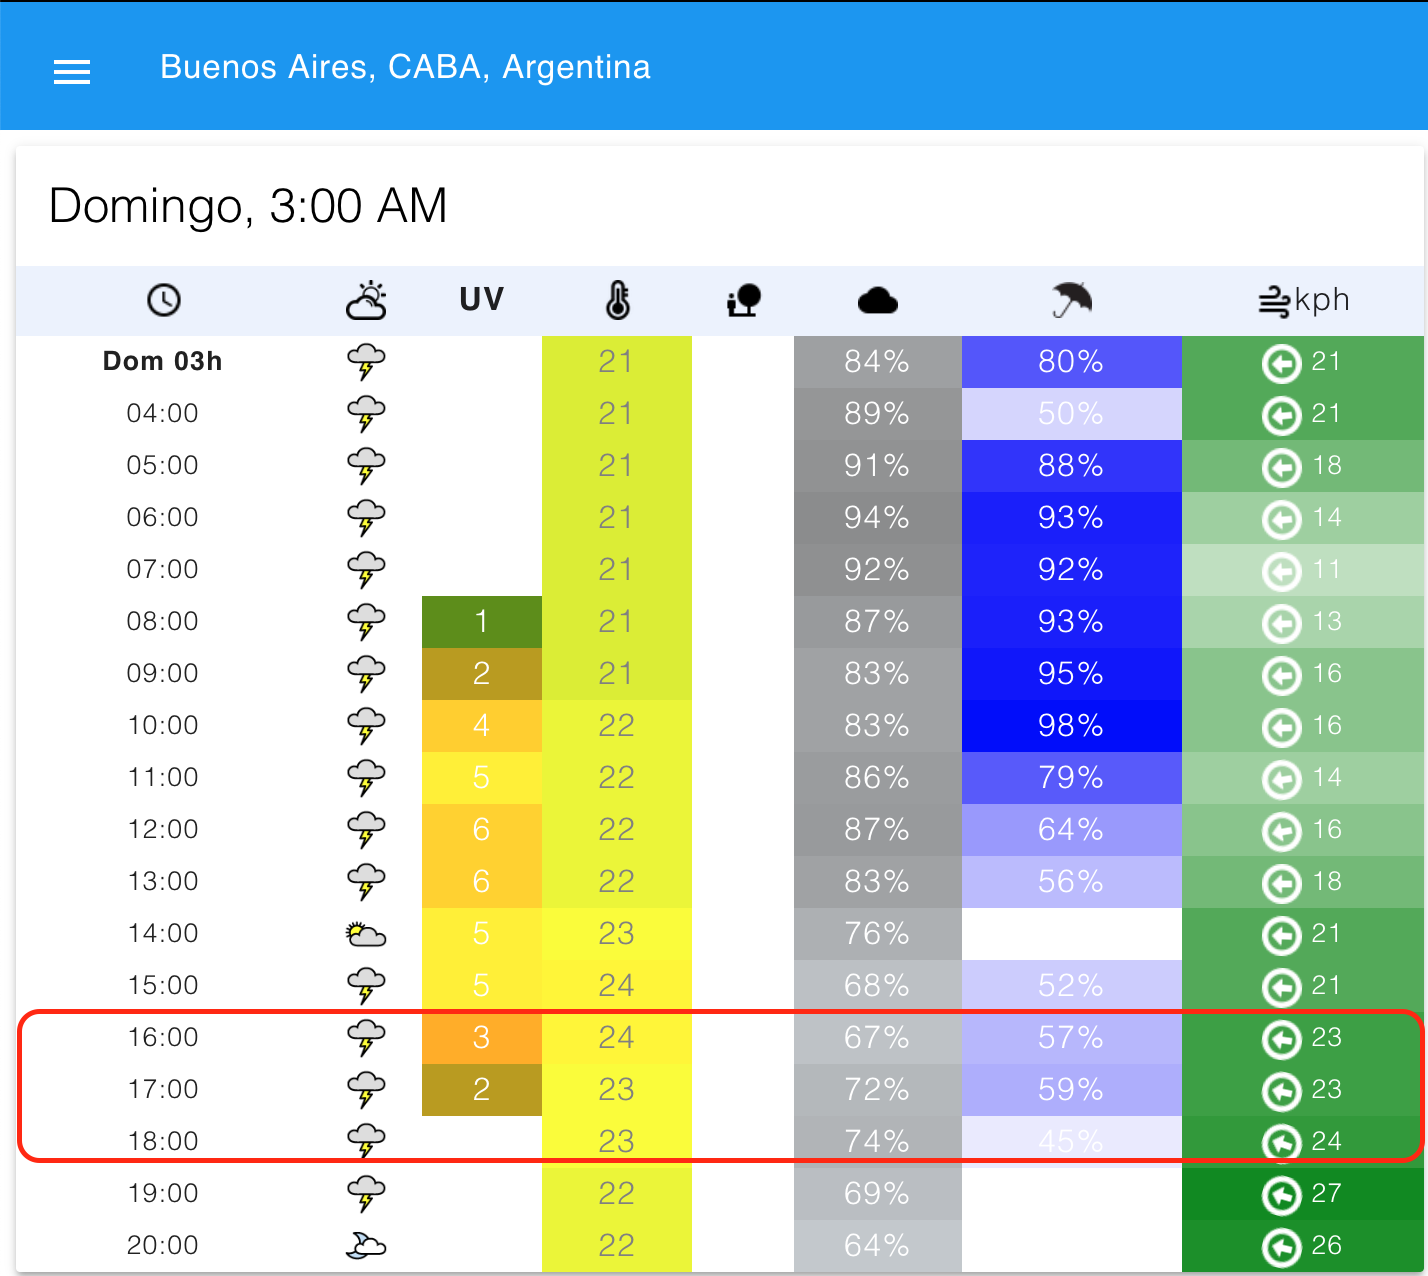This screenshot has width=1428, height=1276.
Task: Click the 94% cloud cover cell at 06:00
Action: (x=878, y=518)
